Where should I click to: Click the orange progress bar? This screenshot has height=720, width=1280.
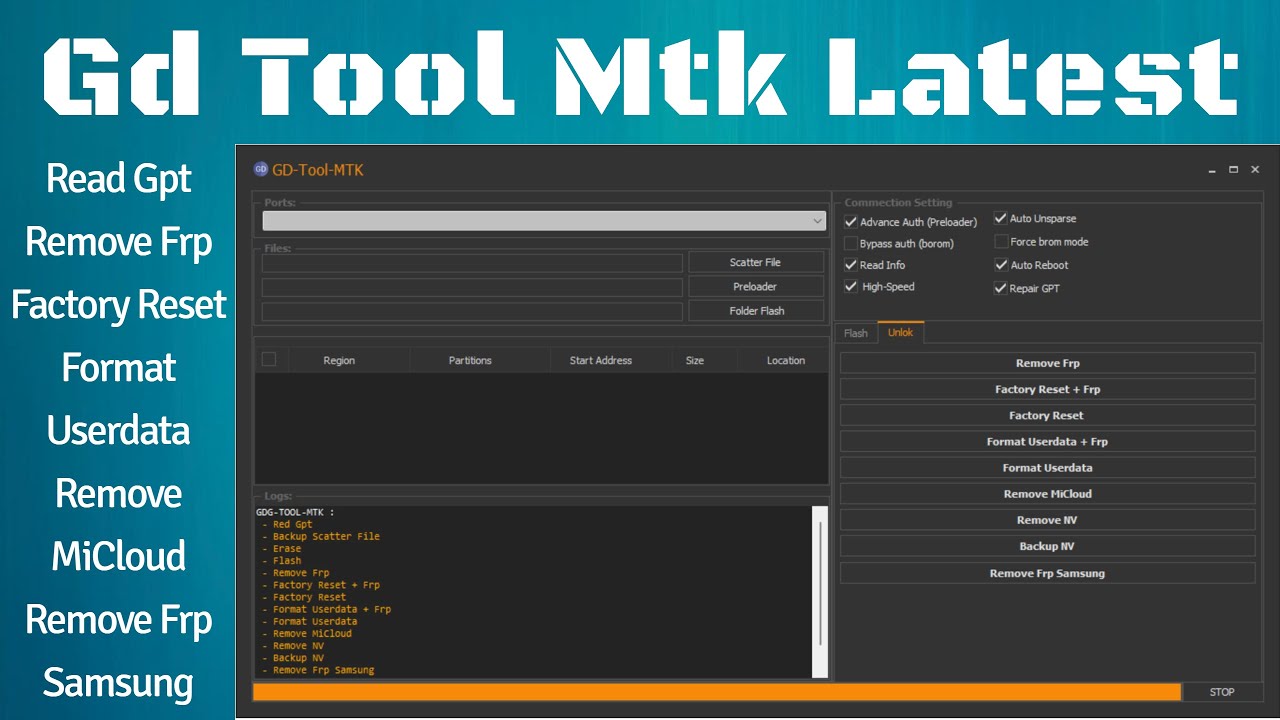(717, 692)
